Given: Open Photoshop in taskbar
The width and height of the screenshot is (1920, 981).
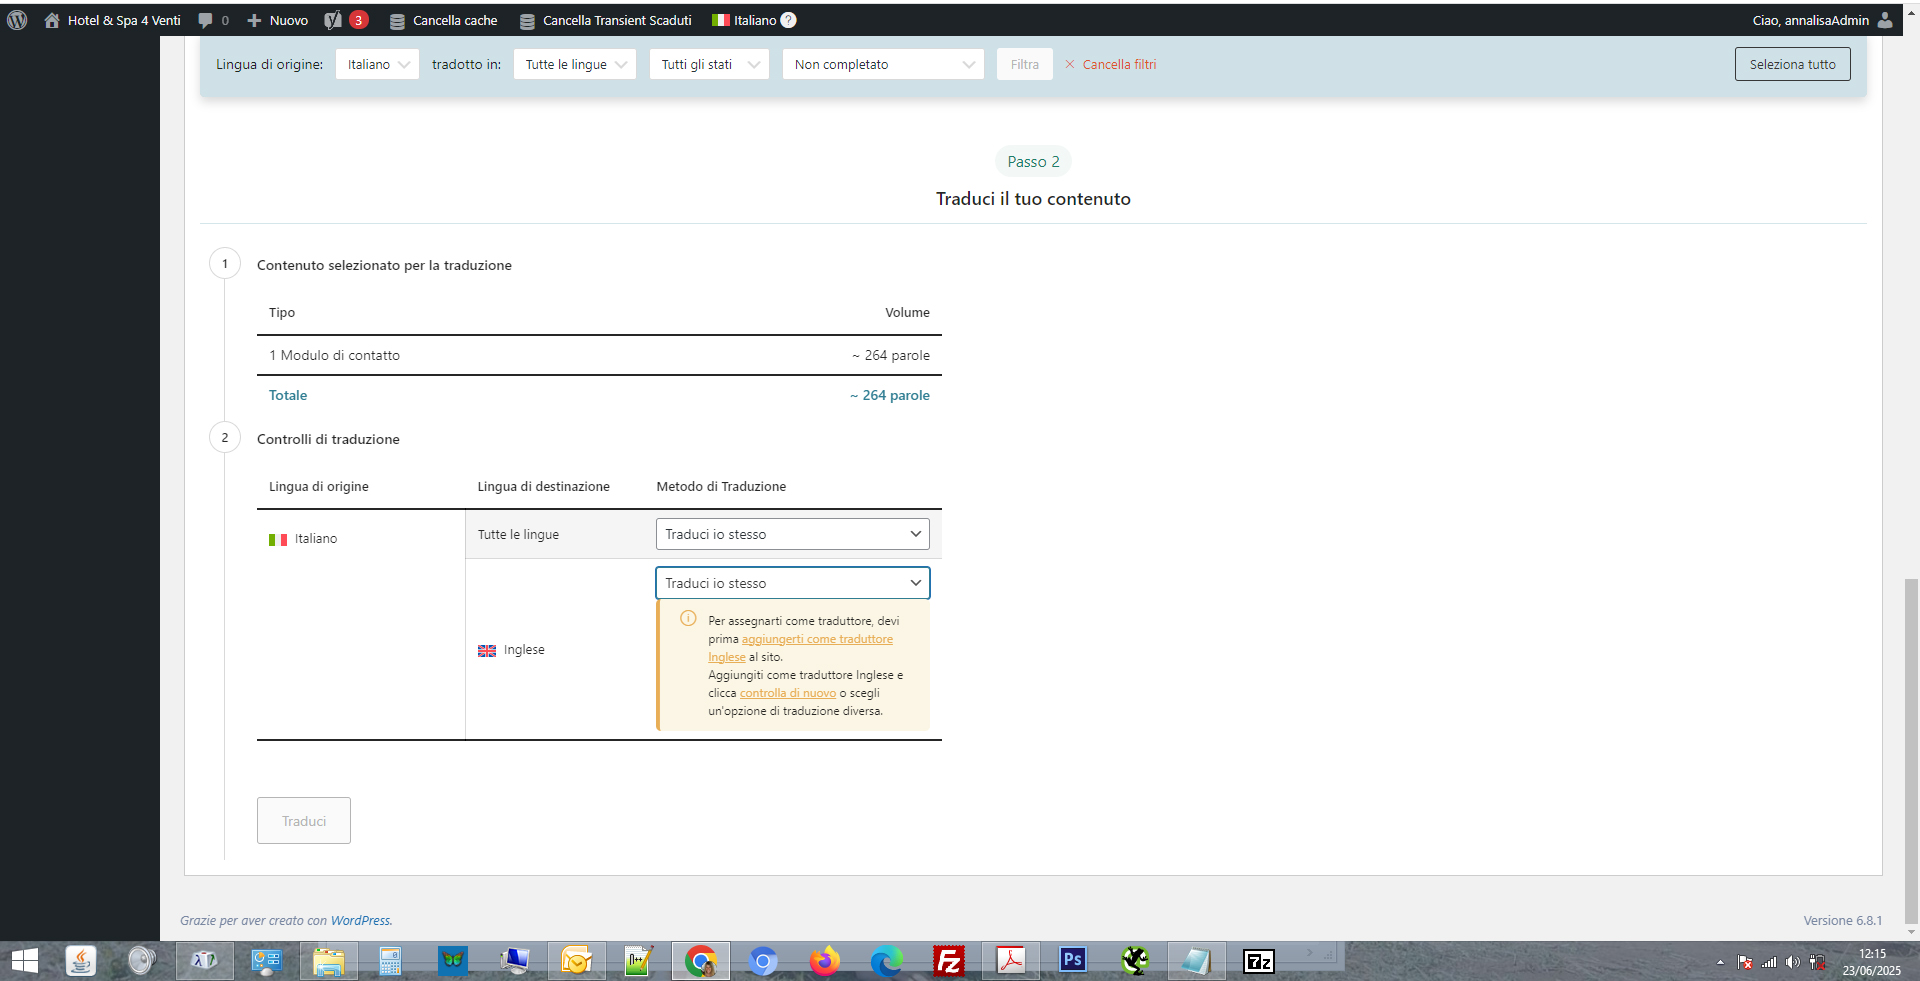Looking at the screenshot, I should 1072,960.
